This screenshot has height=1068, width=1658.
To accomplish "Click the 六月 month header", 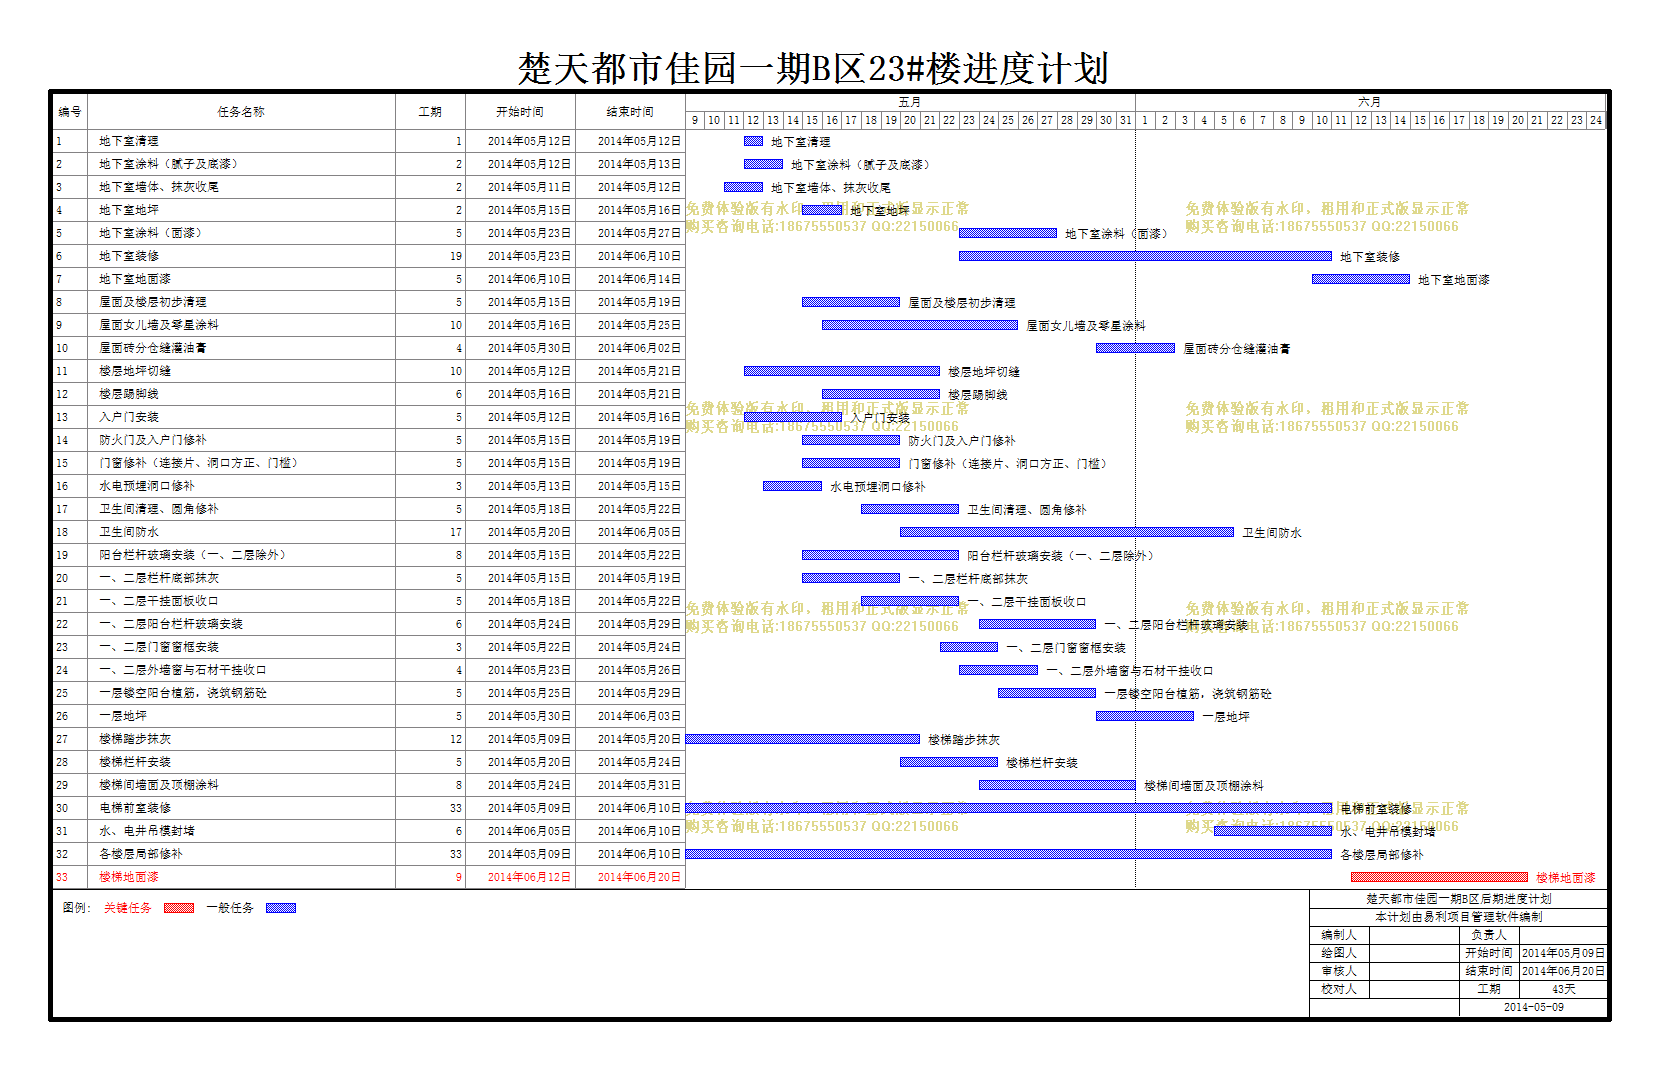I will click(1370, 102).
